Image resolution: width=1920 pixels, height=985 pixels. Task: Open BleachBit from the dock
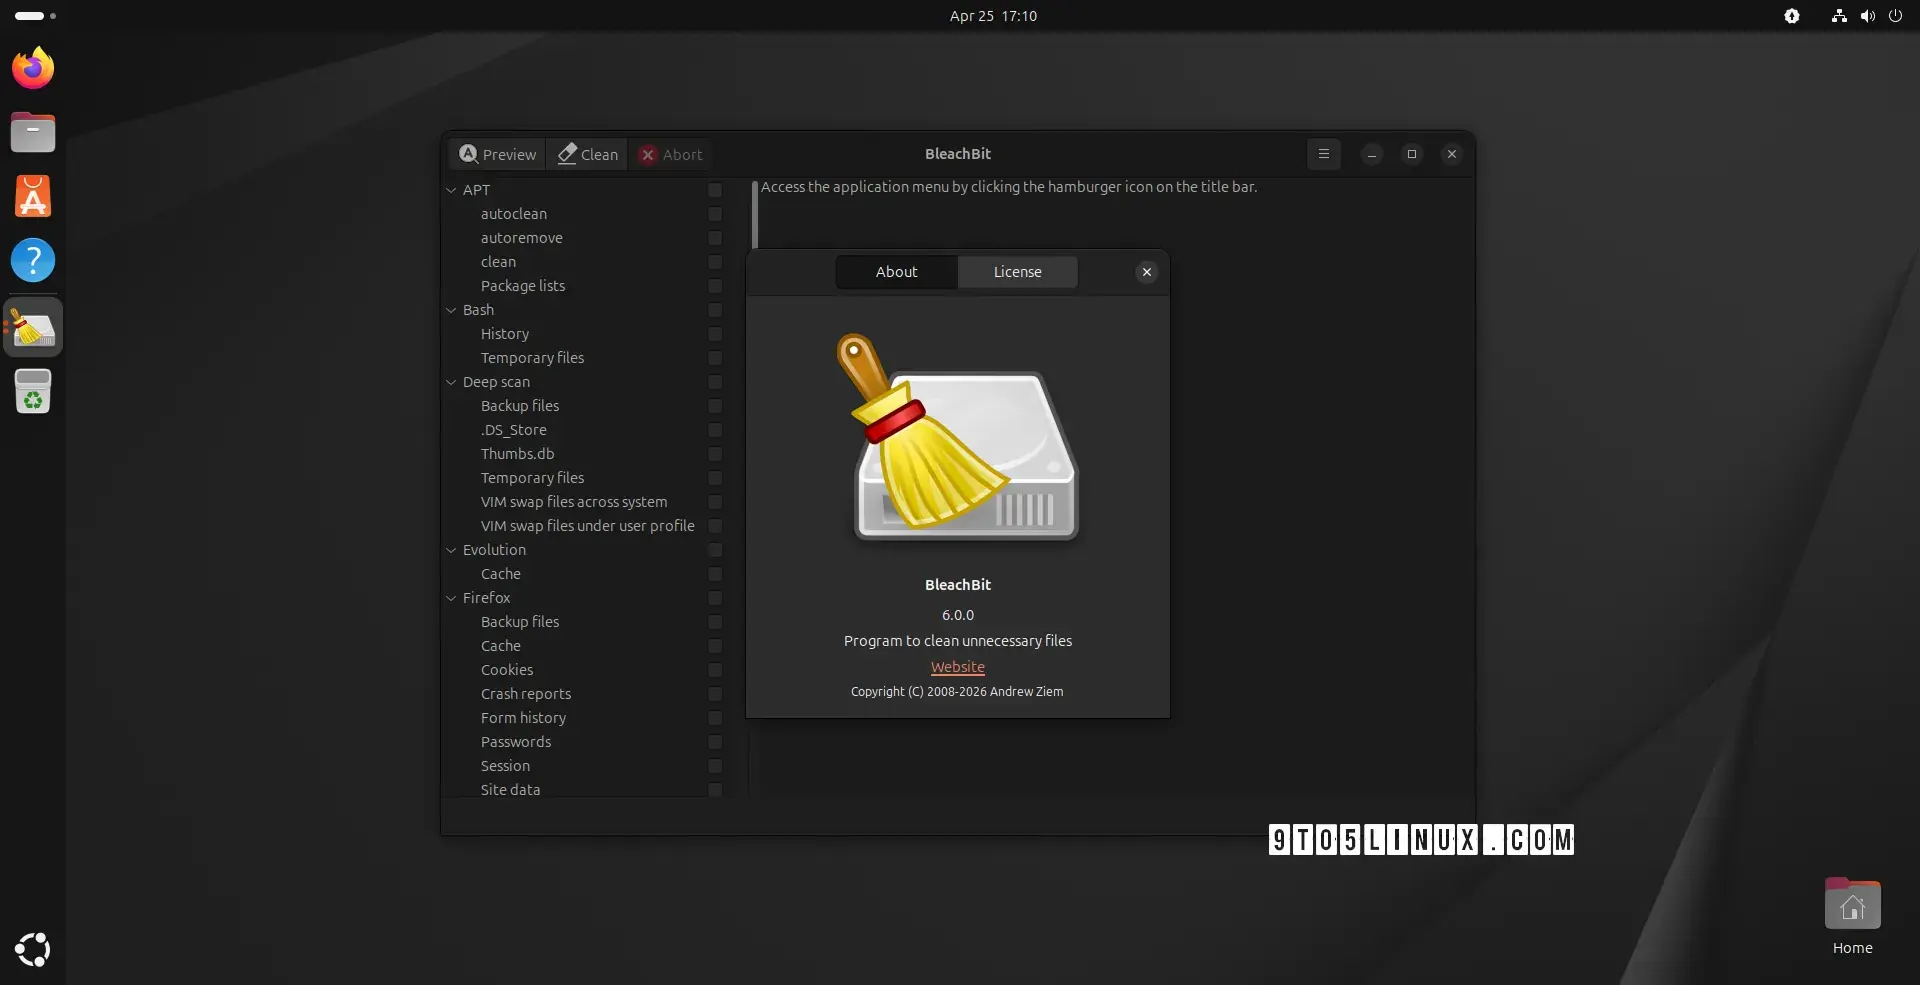pos(33,326)
